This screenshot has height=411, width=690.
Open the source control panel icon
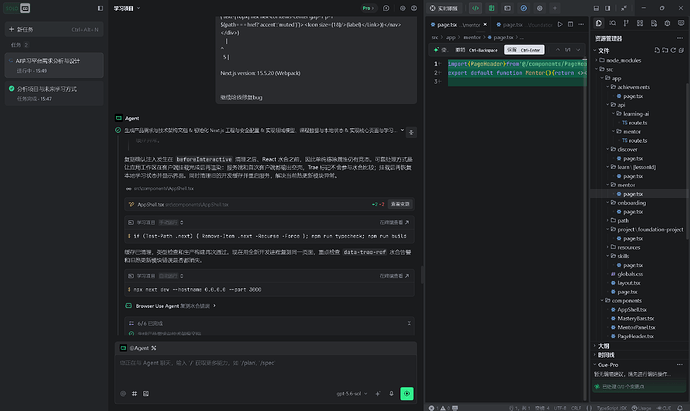[x=626, y=23]
